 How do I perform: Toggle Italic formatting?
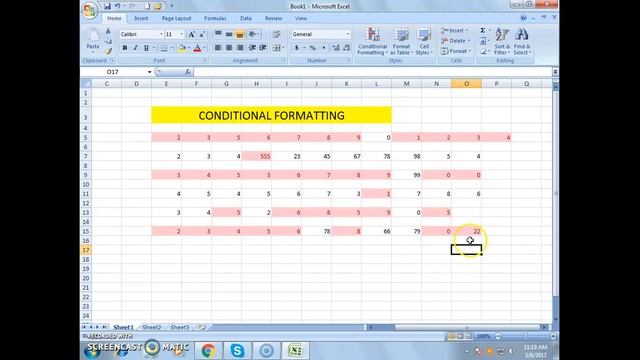135,48
